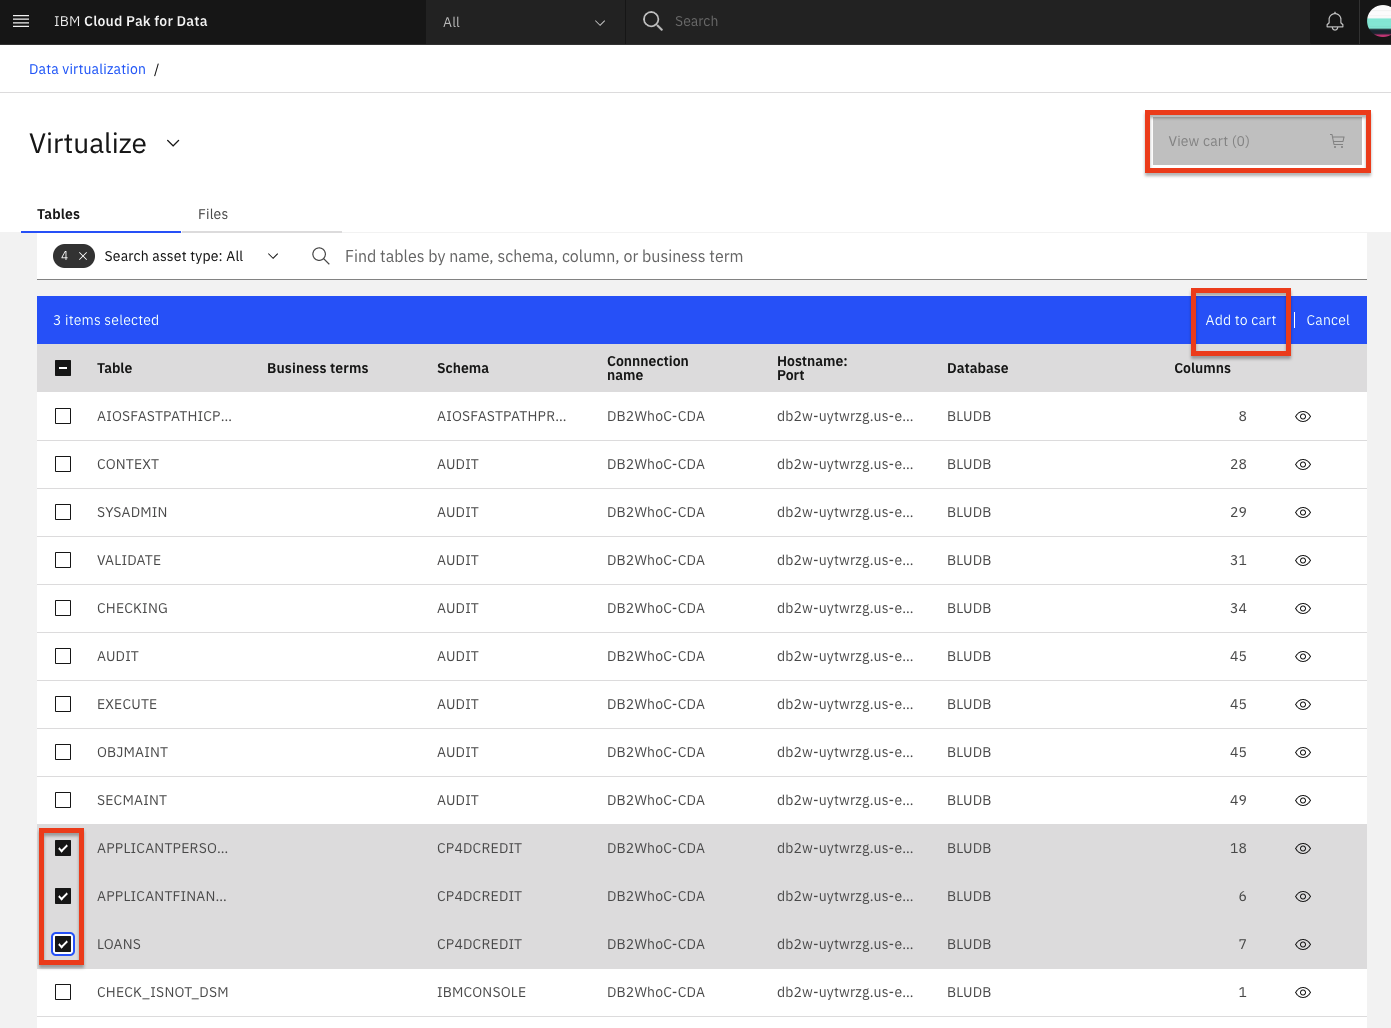Click the IBMCONSOLE schema cell
1391x1028 pixels.
click(x=481, y=992)
